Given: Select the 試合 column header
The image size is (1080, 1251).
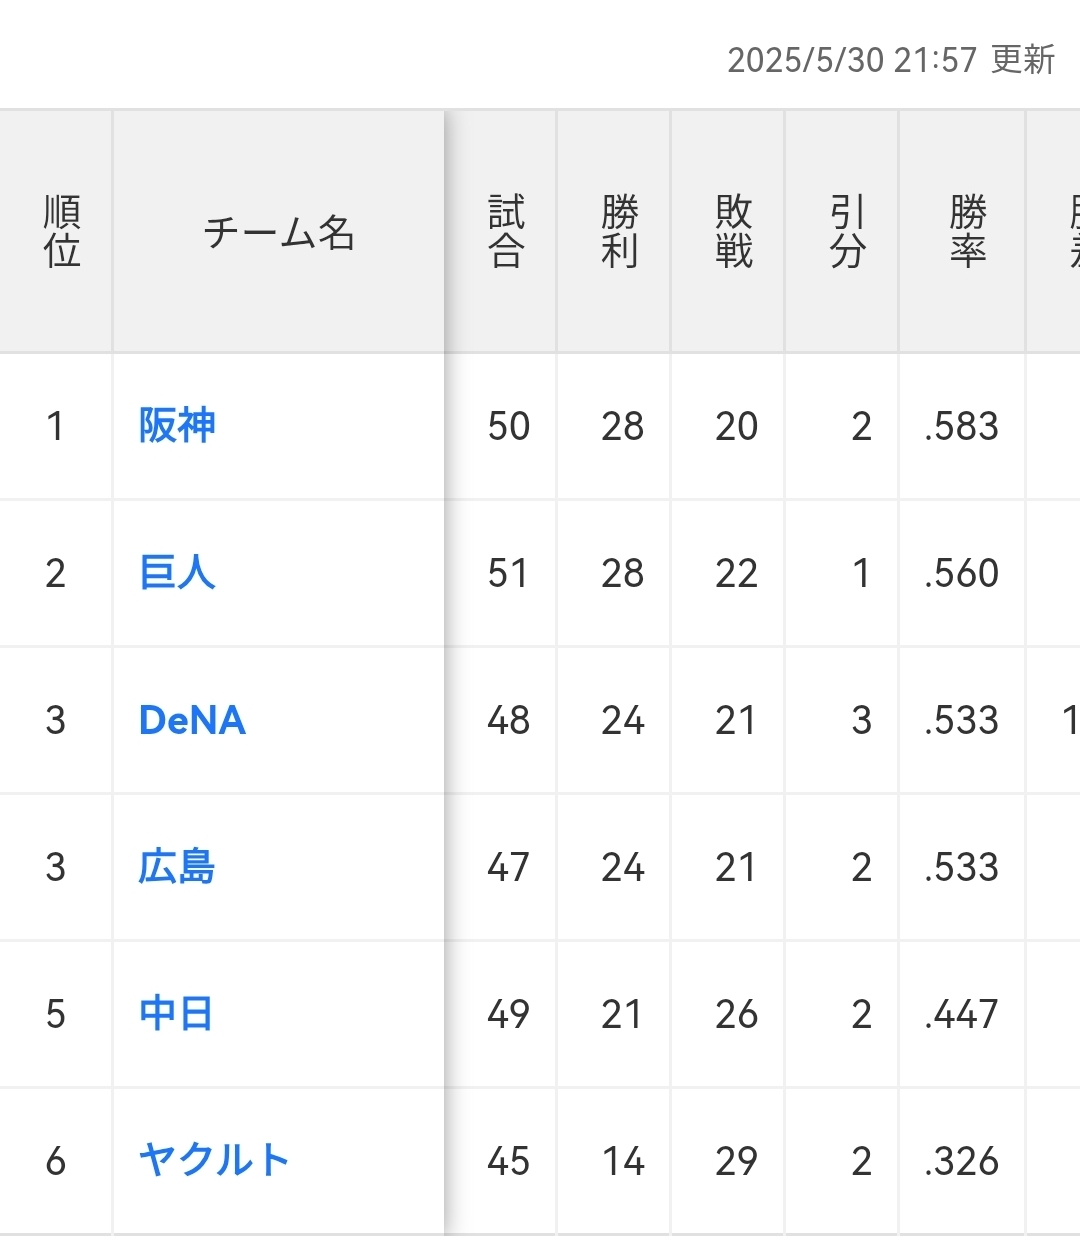Looking at the screenshot, I should [506, 232].
